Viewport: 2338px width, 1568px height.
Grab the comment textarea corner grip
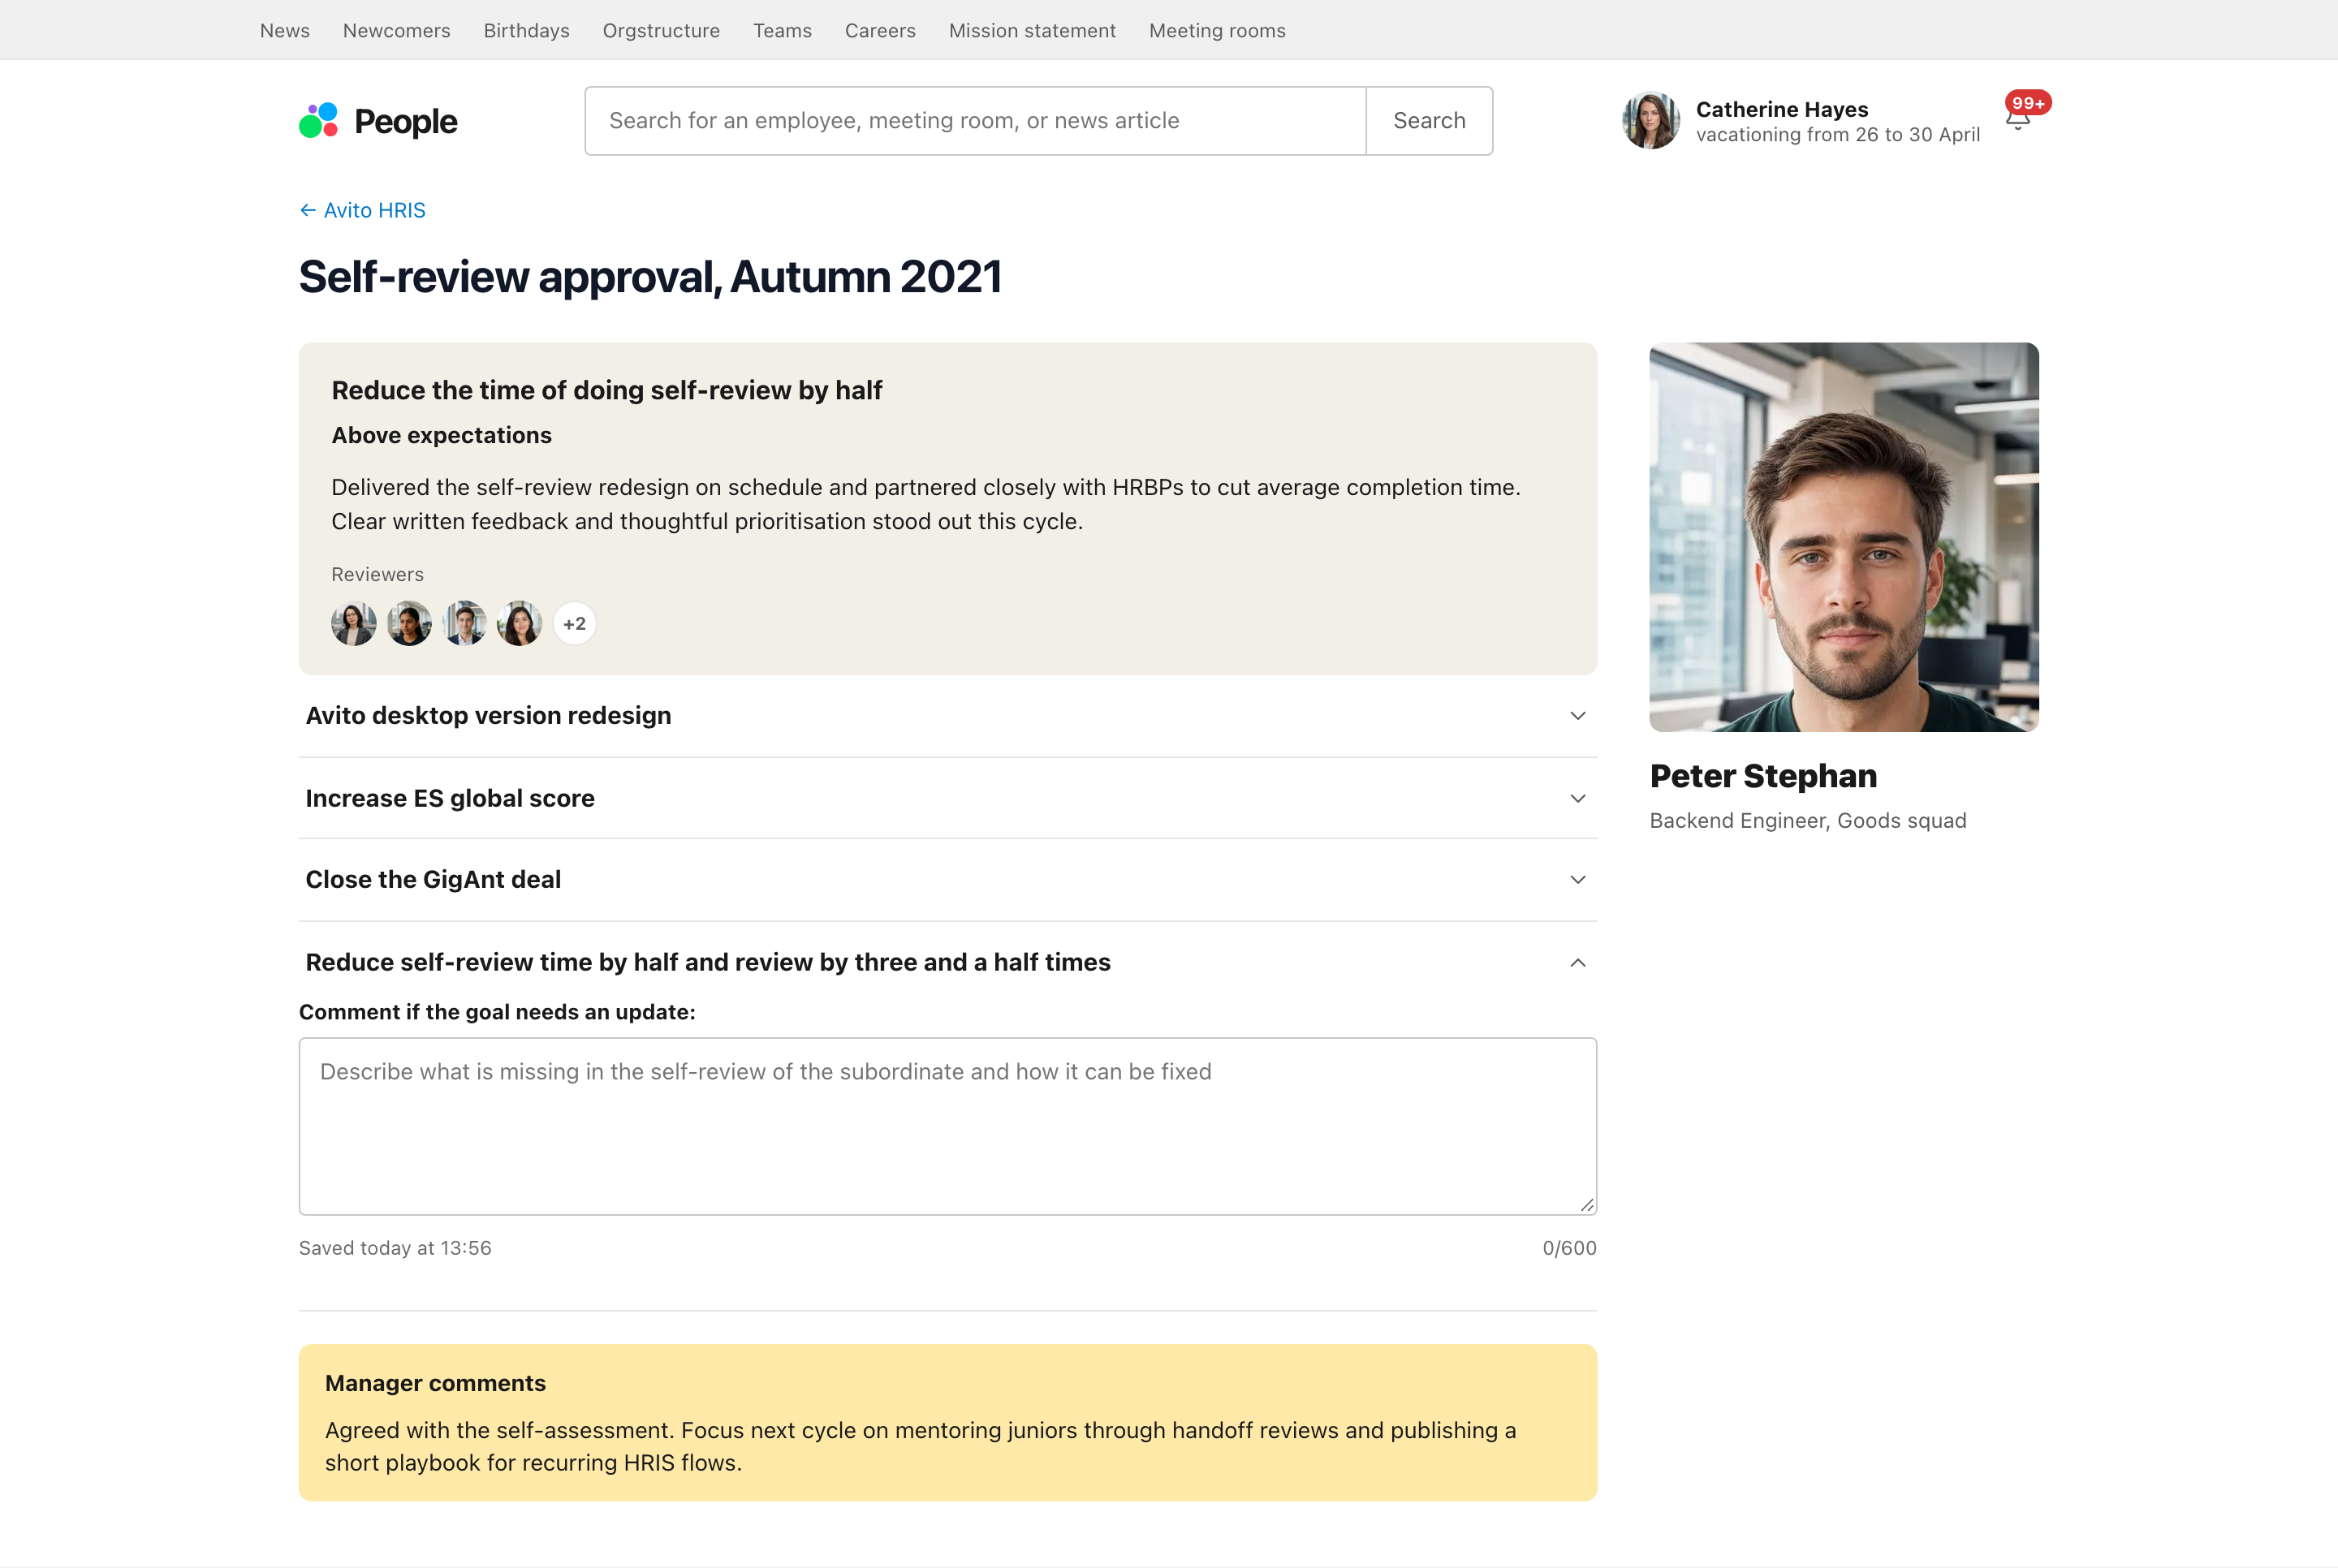(x=1586, y=1204)
